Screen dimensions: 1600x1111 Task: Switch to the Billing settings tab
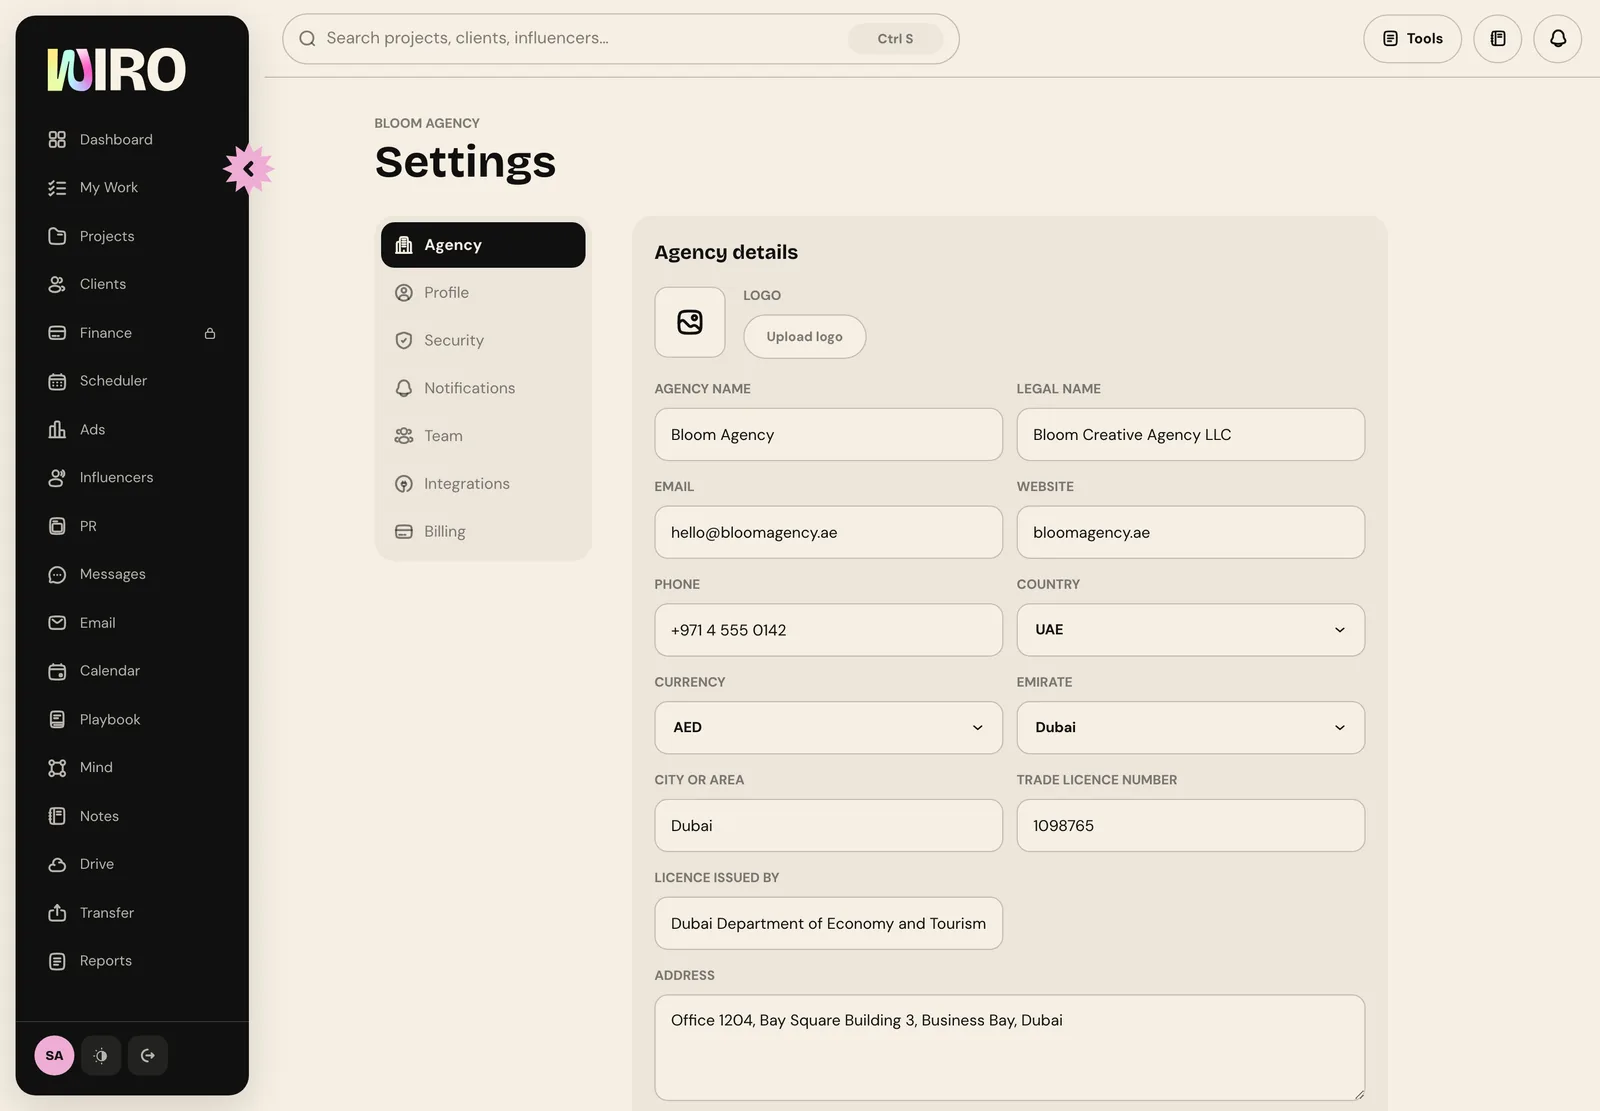483,532
